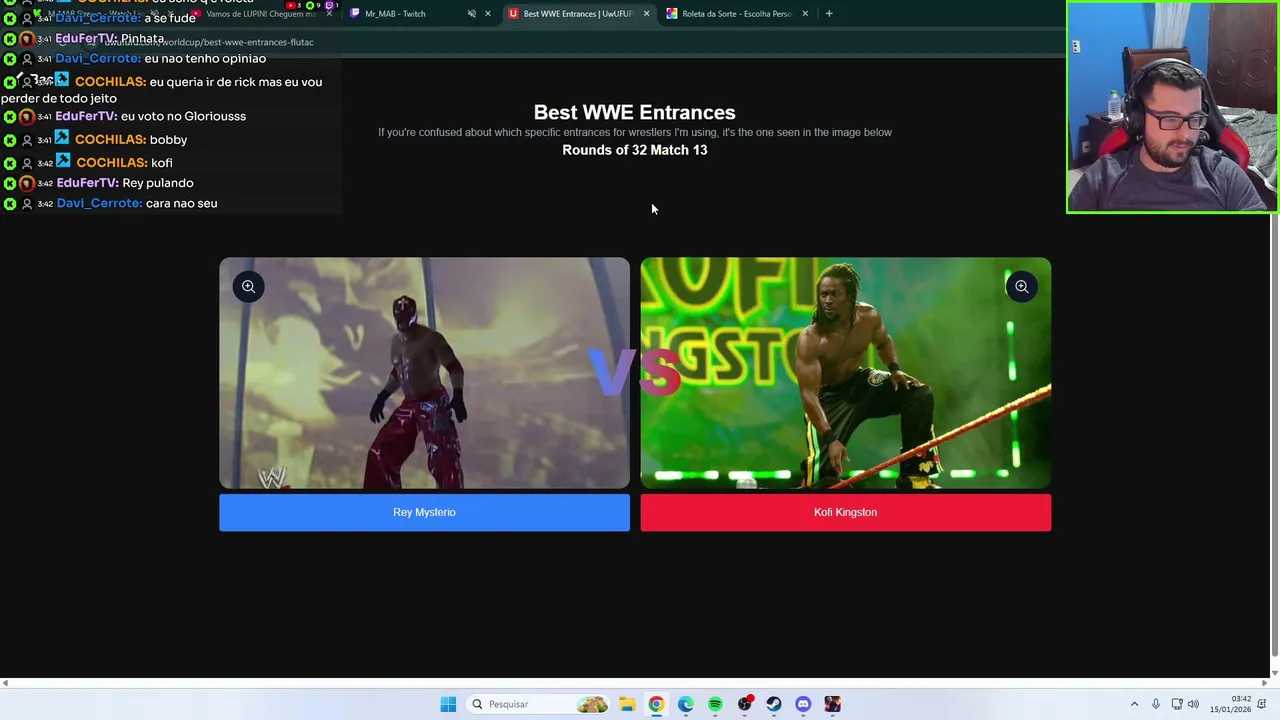Switch to Roleta da Sorte tab
The image size is (1280, 720).
[x=737, y=14]
